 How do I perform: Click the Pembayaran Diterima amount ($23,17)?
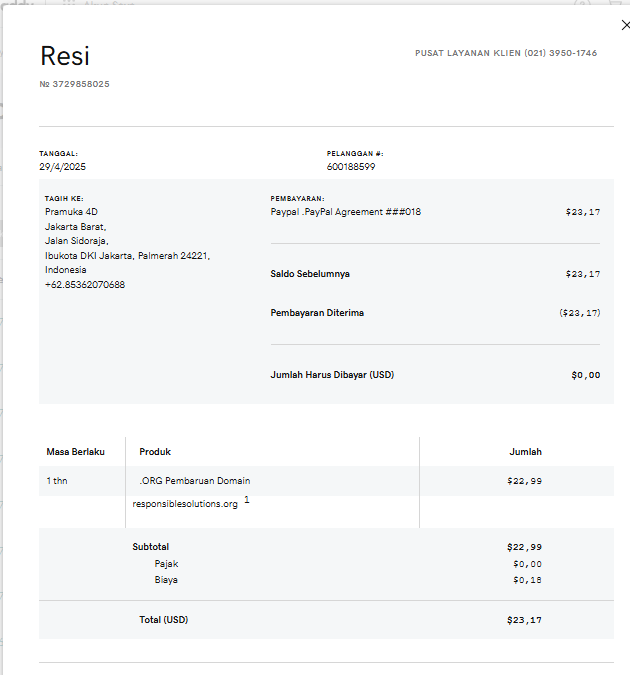tap(580, 313)
